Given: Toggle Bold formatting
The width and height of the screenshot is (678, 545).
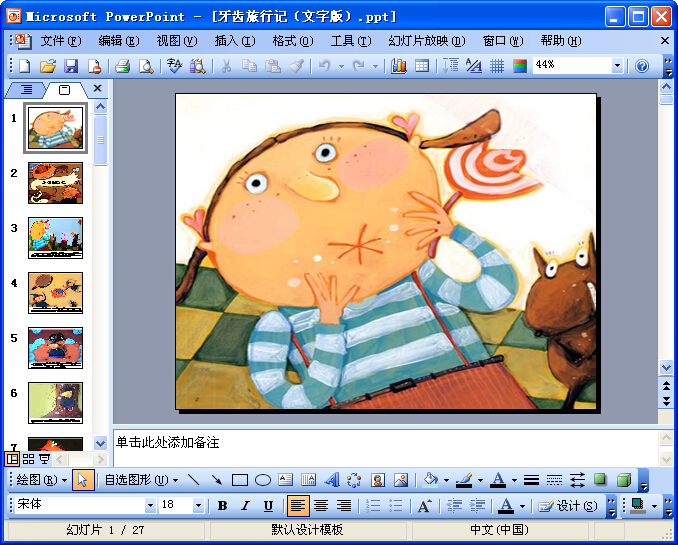Looking at the screenshot, I should (x=222, y=505).
